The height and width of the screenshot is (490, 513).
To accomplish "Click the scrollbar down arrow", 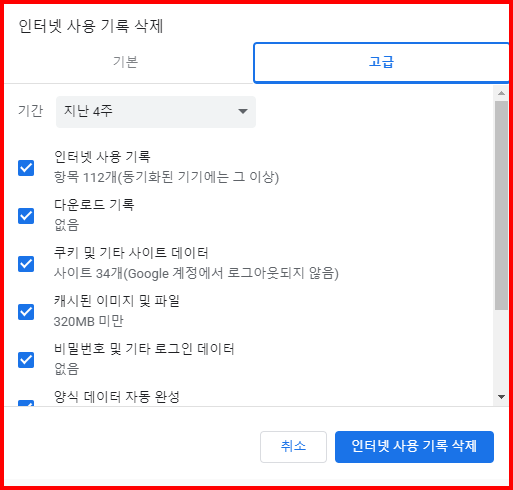I will pos(501,397).
